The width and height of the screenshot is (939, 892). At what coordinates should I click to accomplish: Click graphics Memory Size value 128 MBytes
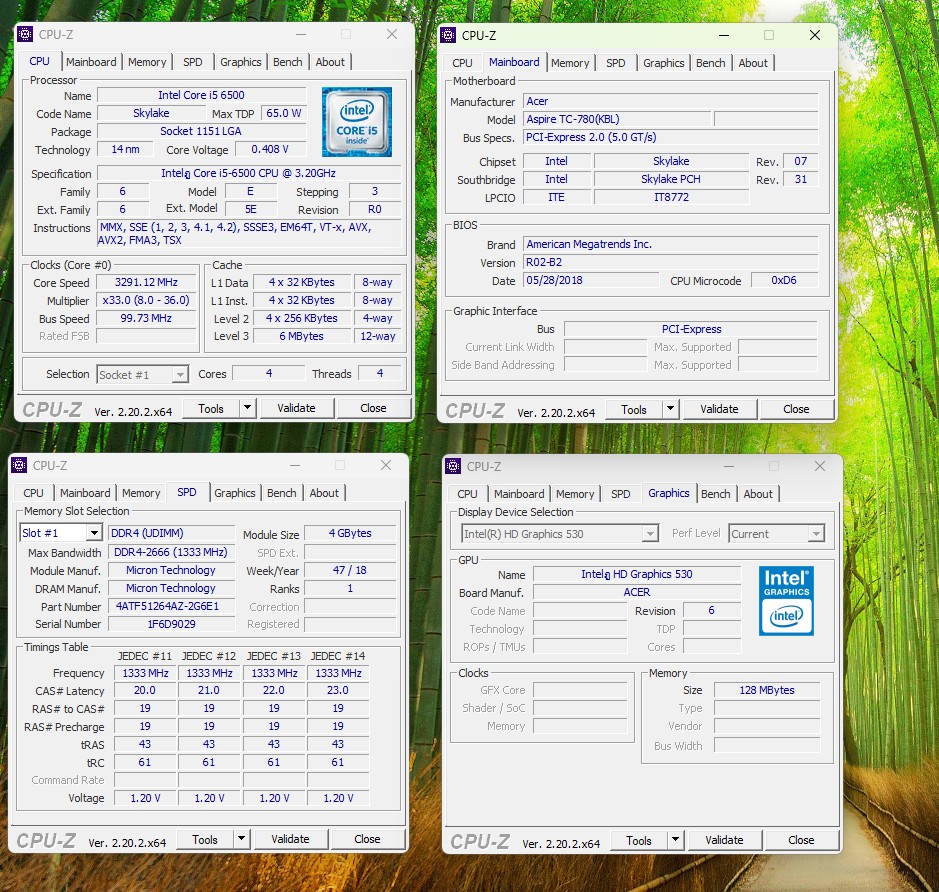tap(767, 690)
